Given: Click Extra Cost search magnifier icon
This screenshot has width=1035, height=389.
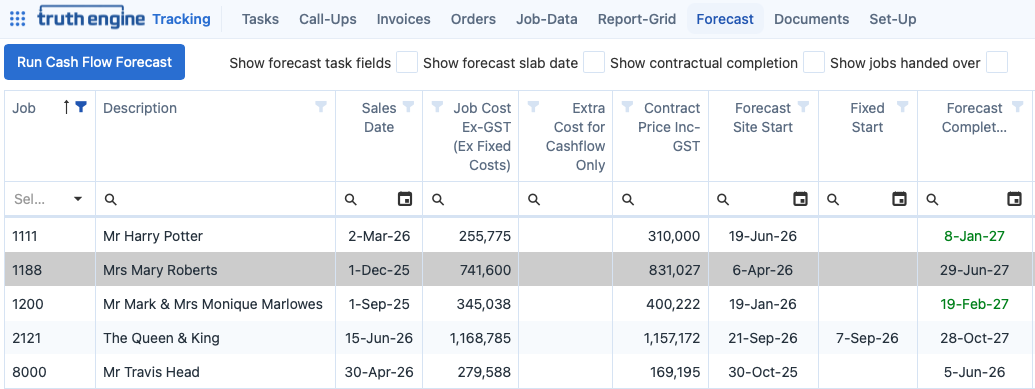Looking at the screenshot, I should click(x=534, y=199).
